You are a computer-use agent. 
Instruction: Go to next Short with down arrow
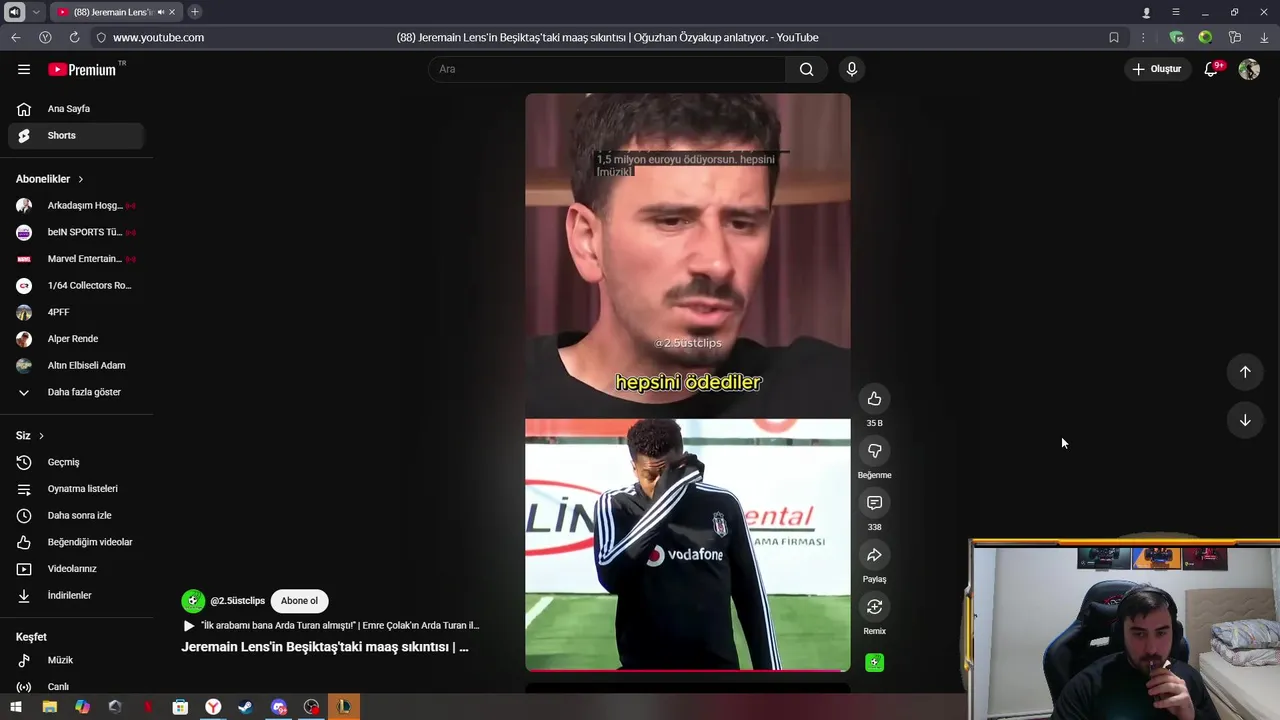(1245, 420)
